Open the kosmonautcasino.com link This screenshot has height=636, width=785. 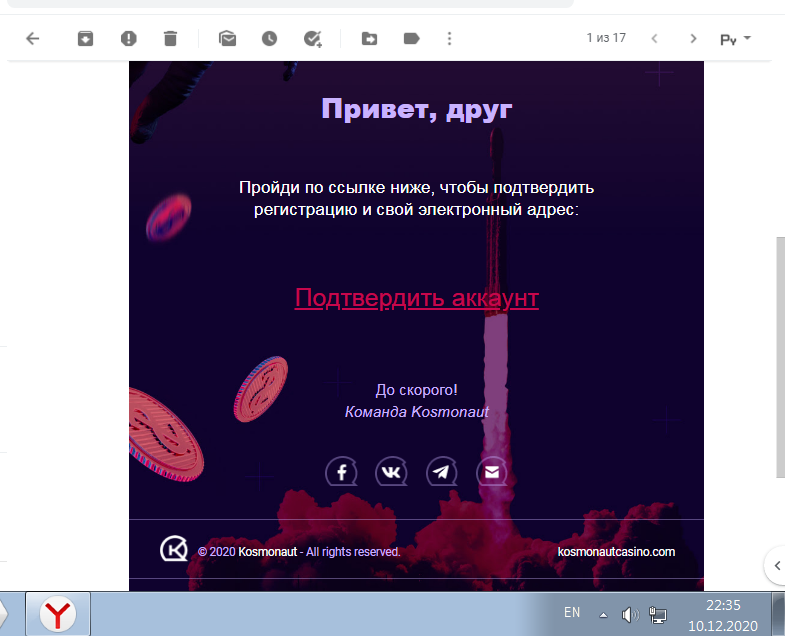(616, 552)
